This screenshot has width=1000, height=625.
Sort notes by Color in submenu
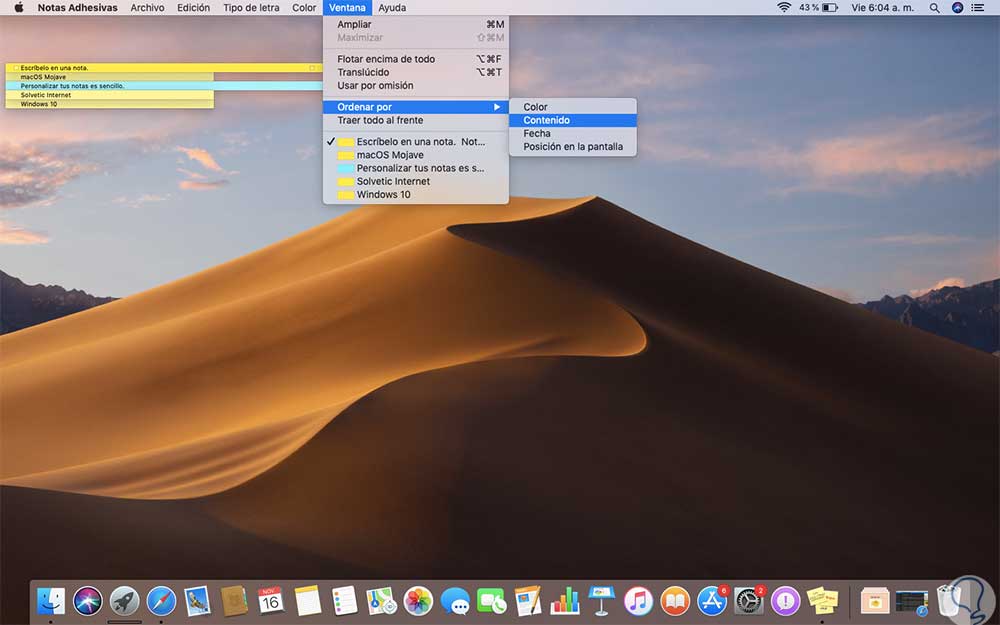tap(573, 107)
